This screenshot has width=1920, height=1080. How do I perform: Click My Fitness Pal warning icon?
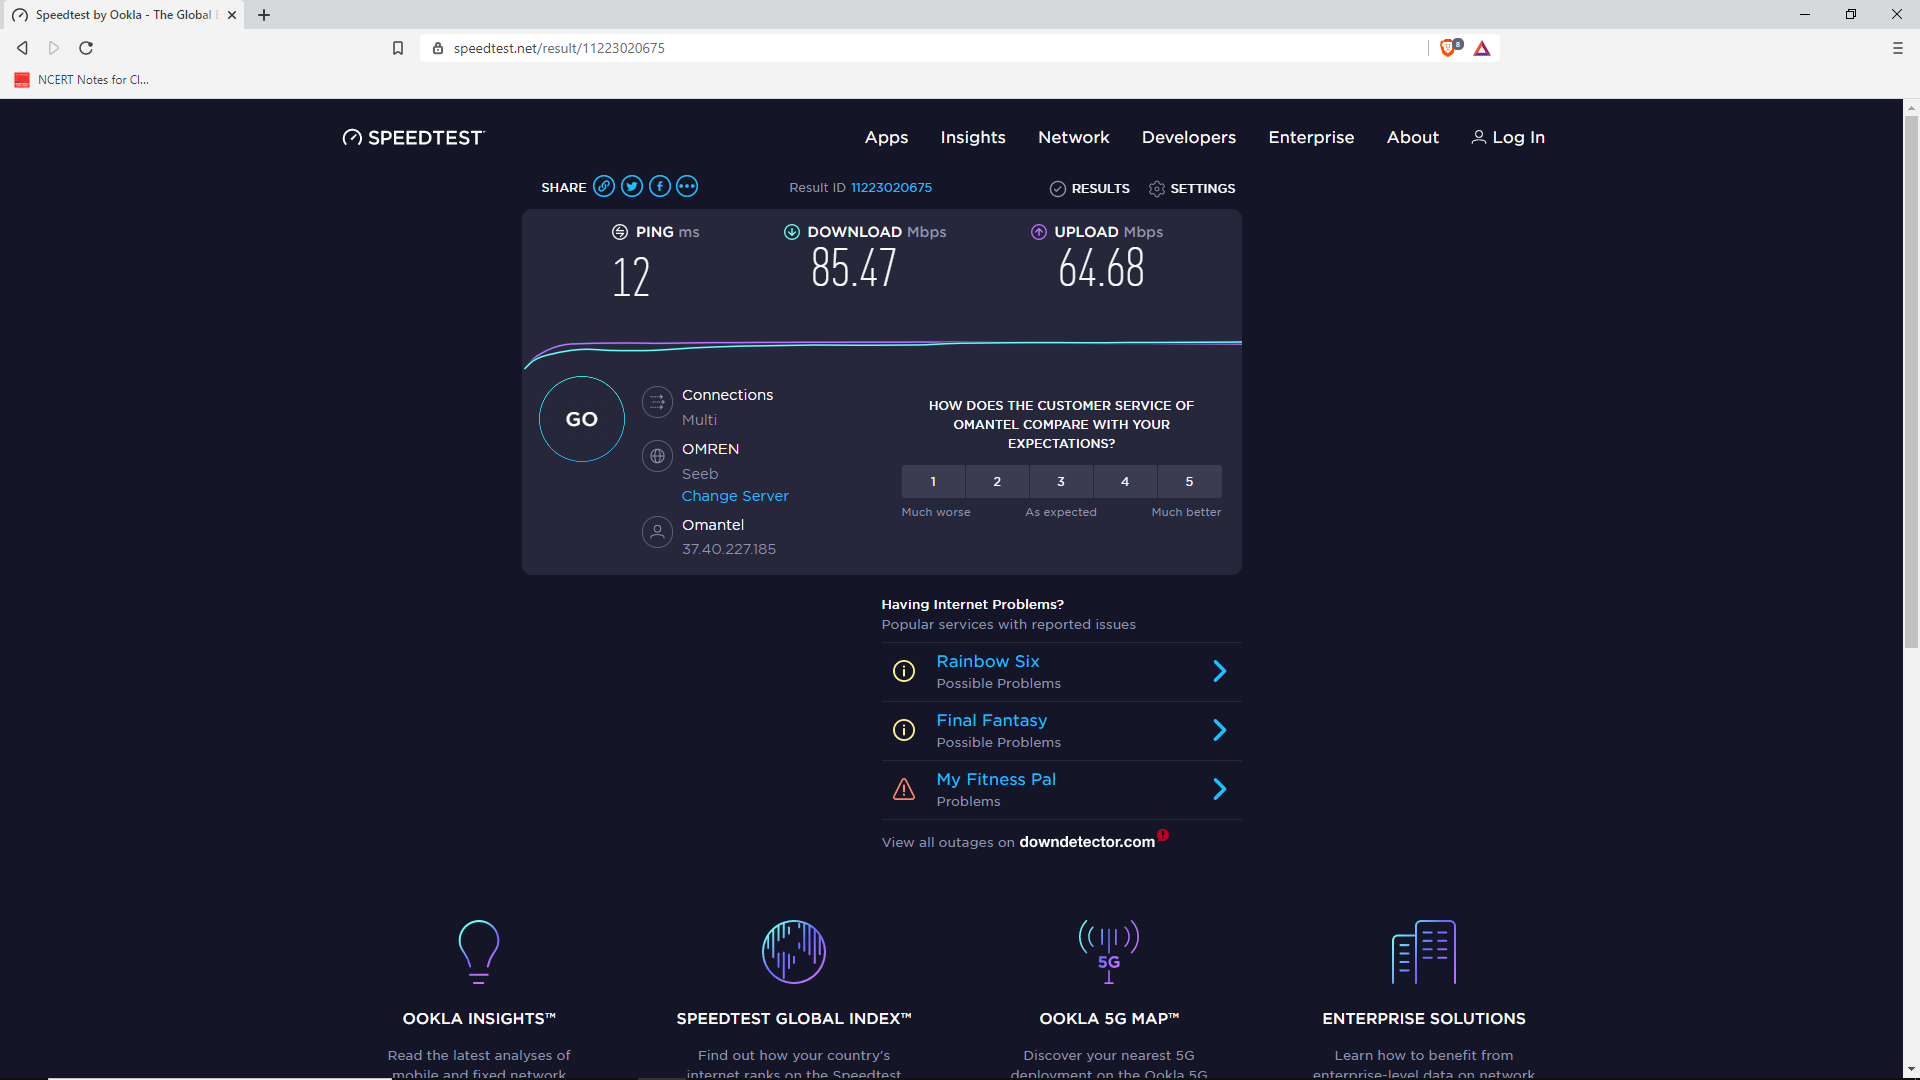(x=904, y=789)
